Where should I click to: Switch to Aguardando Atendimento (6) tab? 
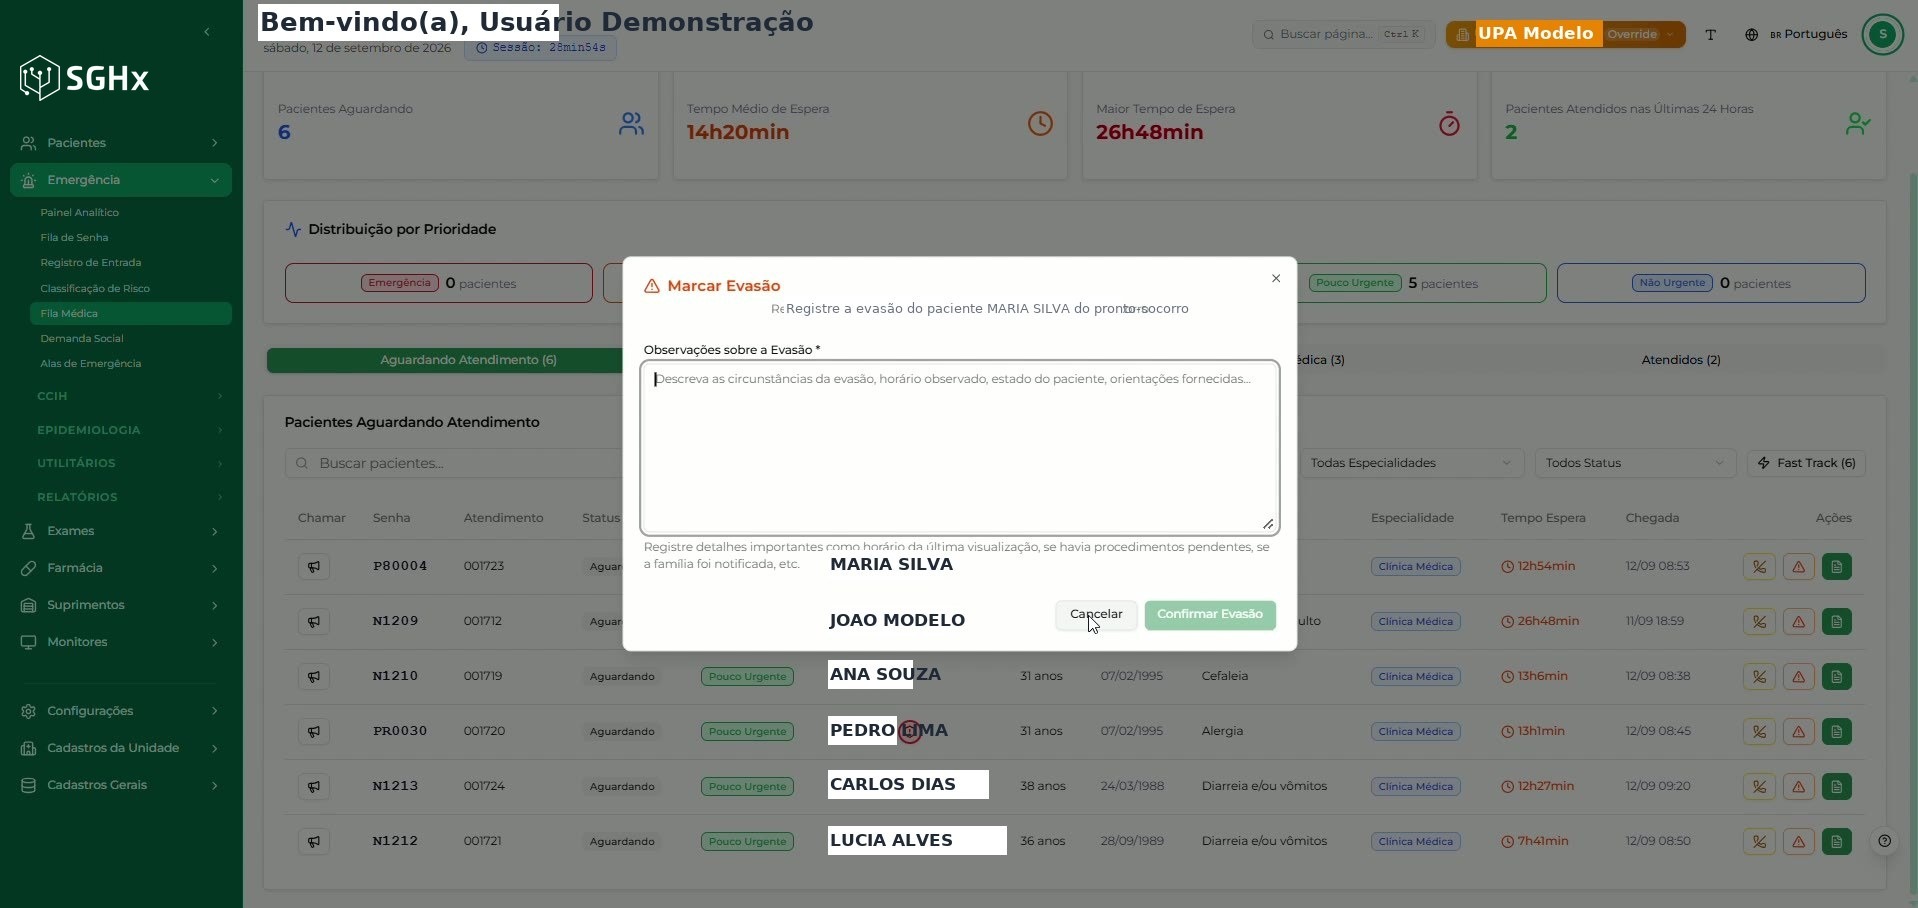point(468,360)
